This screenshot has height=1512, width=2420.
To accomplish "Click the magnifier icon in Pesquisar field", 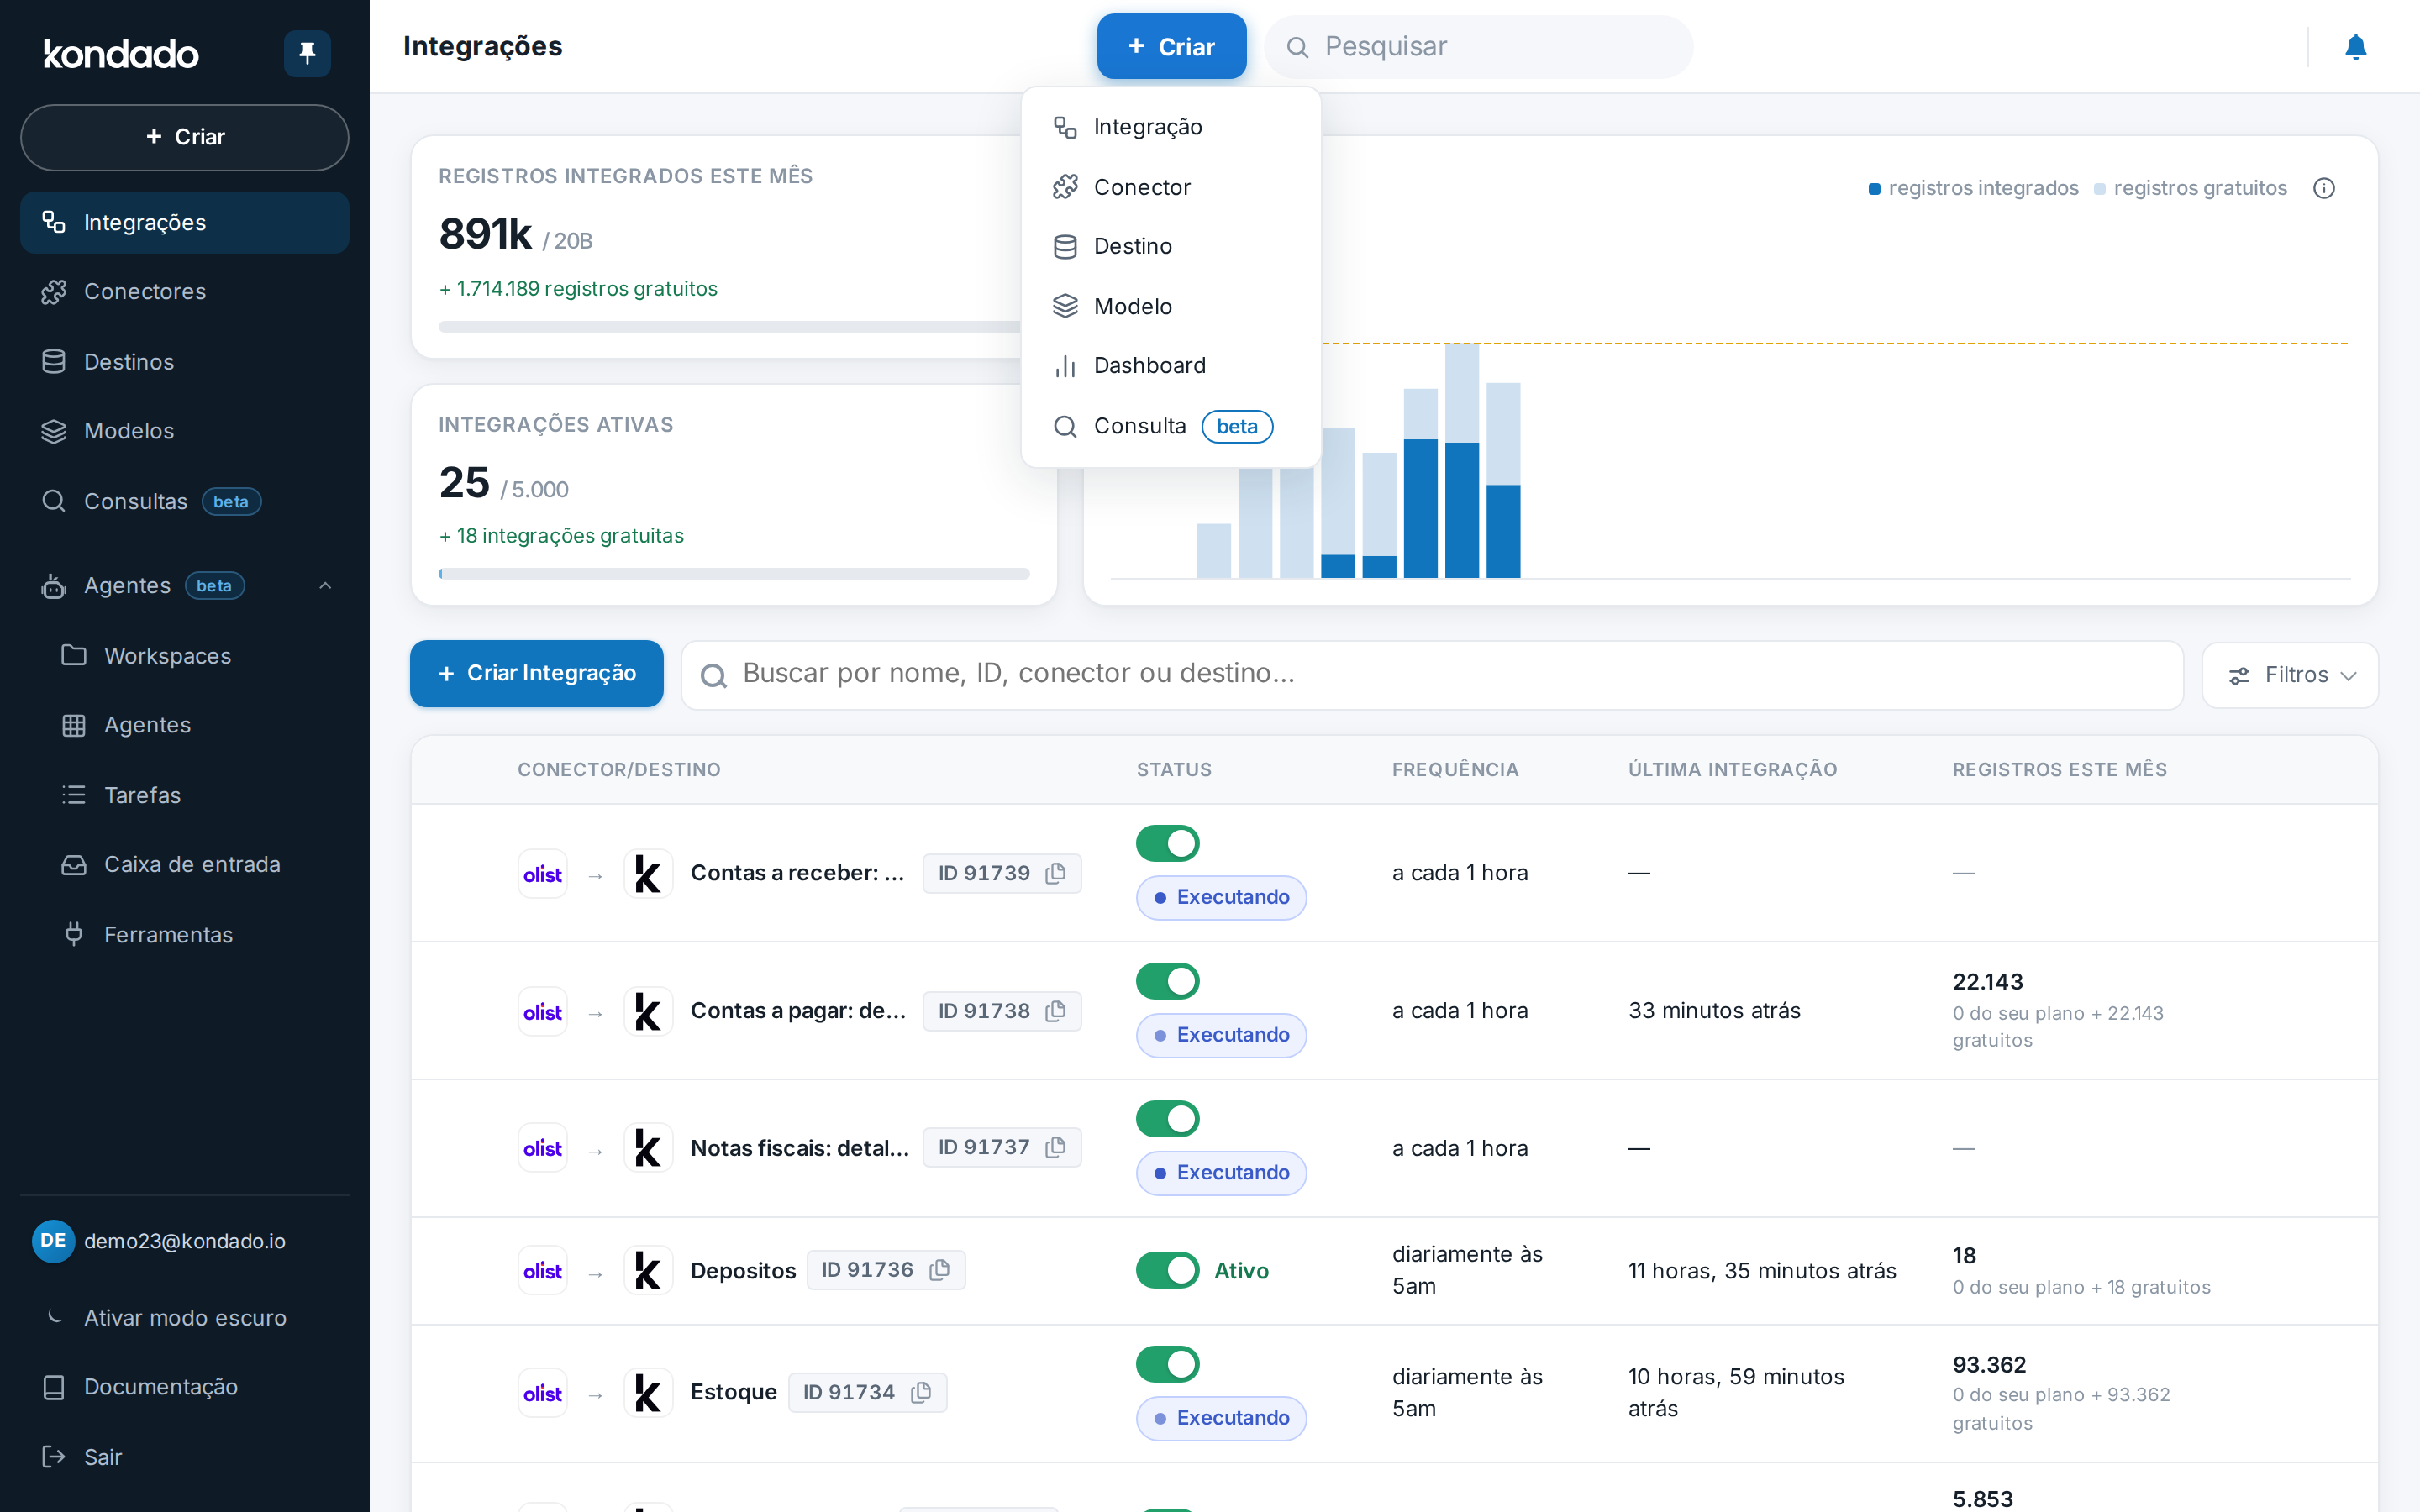I will click(x=1297, y=47).
